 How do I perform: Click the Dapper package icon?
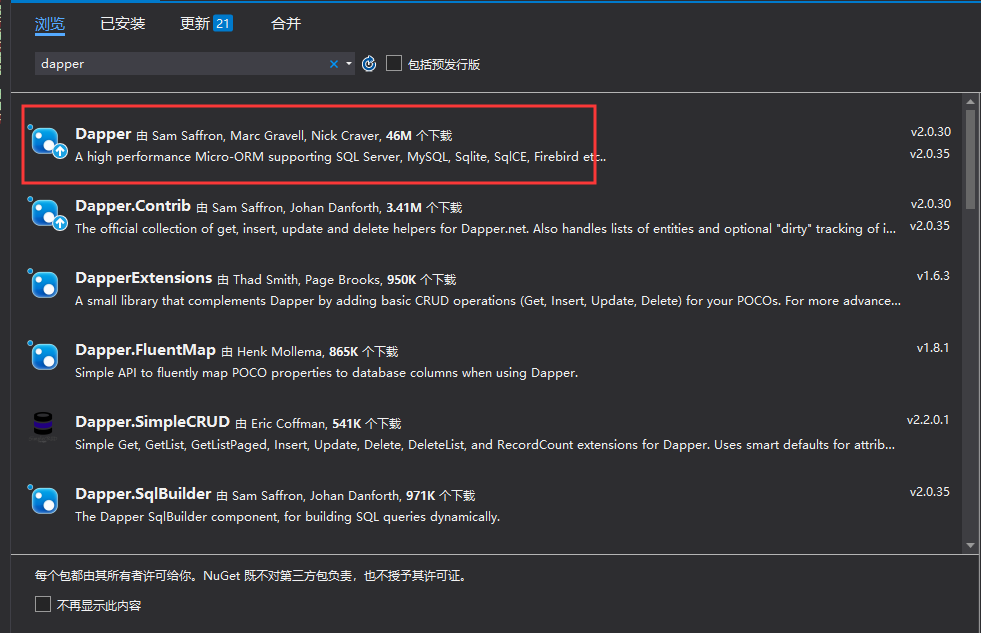(x=48, y=142)
